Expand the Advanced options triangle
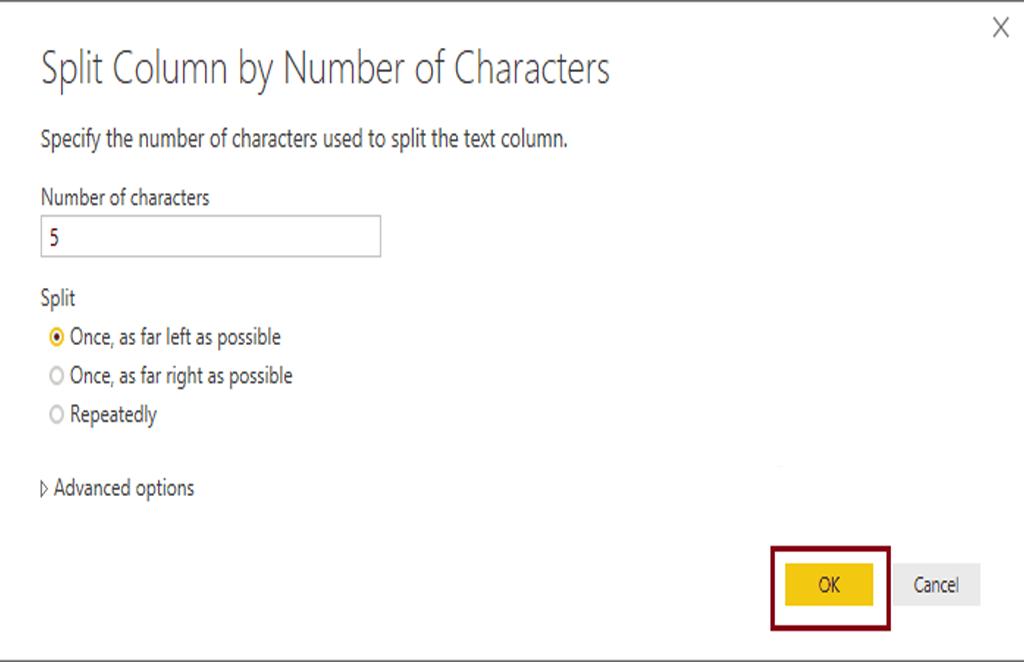Viewport: 1024px width, 662px height. (x=44, y=489)
